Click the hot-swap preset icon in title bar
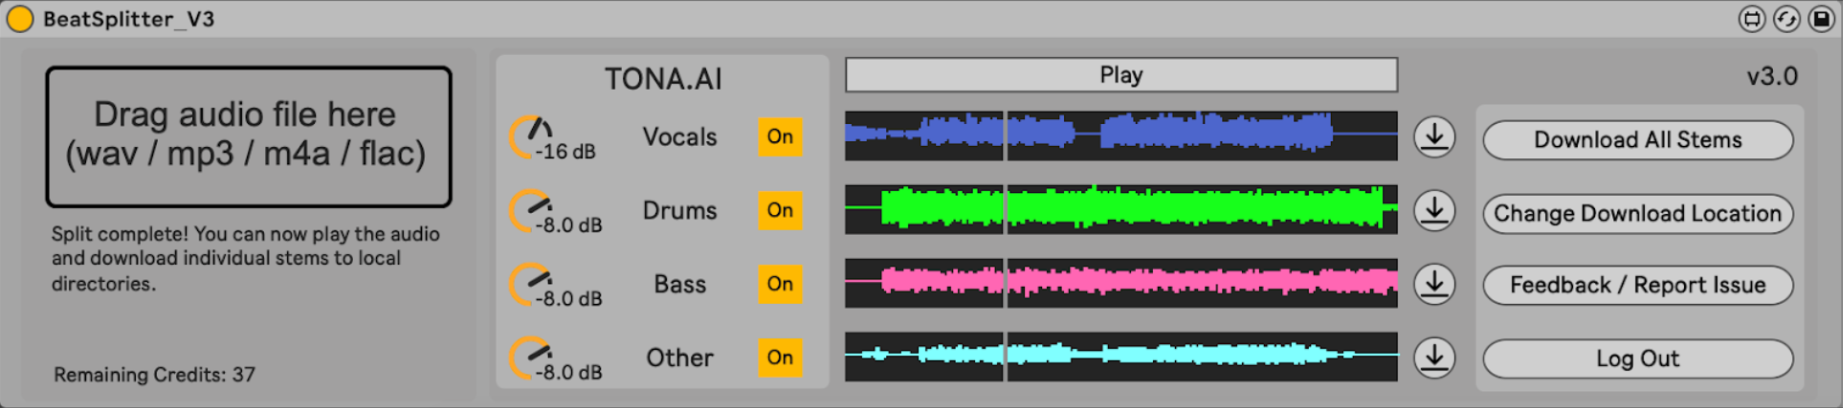This screenshot has width=1843, height=408. [1786, 19]
